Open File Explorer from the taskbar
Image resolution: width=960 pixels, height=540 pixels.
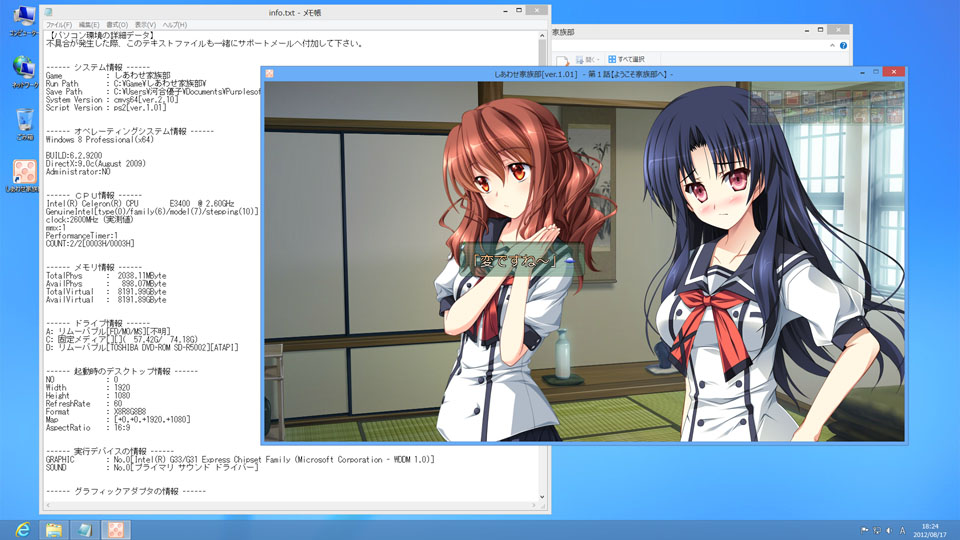coord(54,530)
